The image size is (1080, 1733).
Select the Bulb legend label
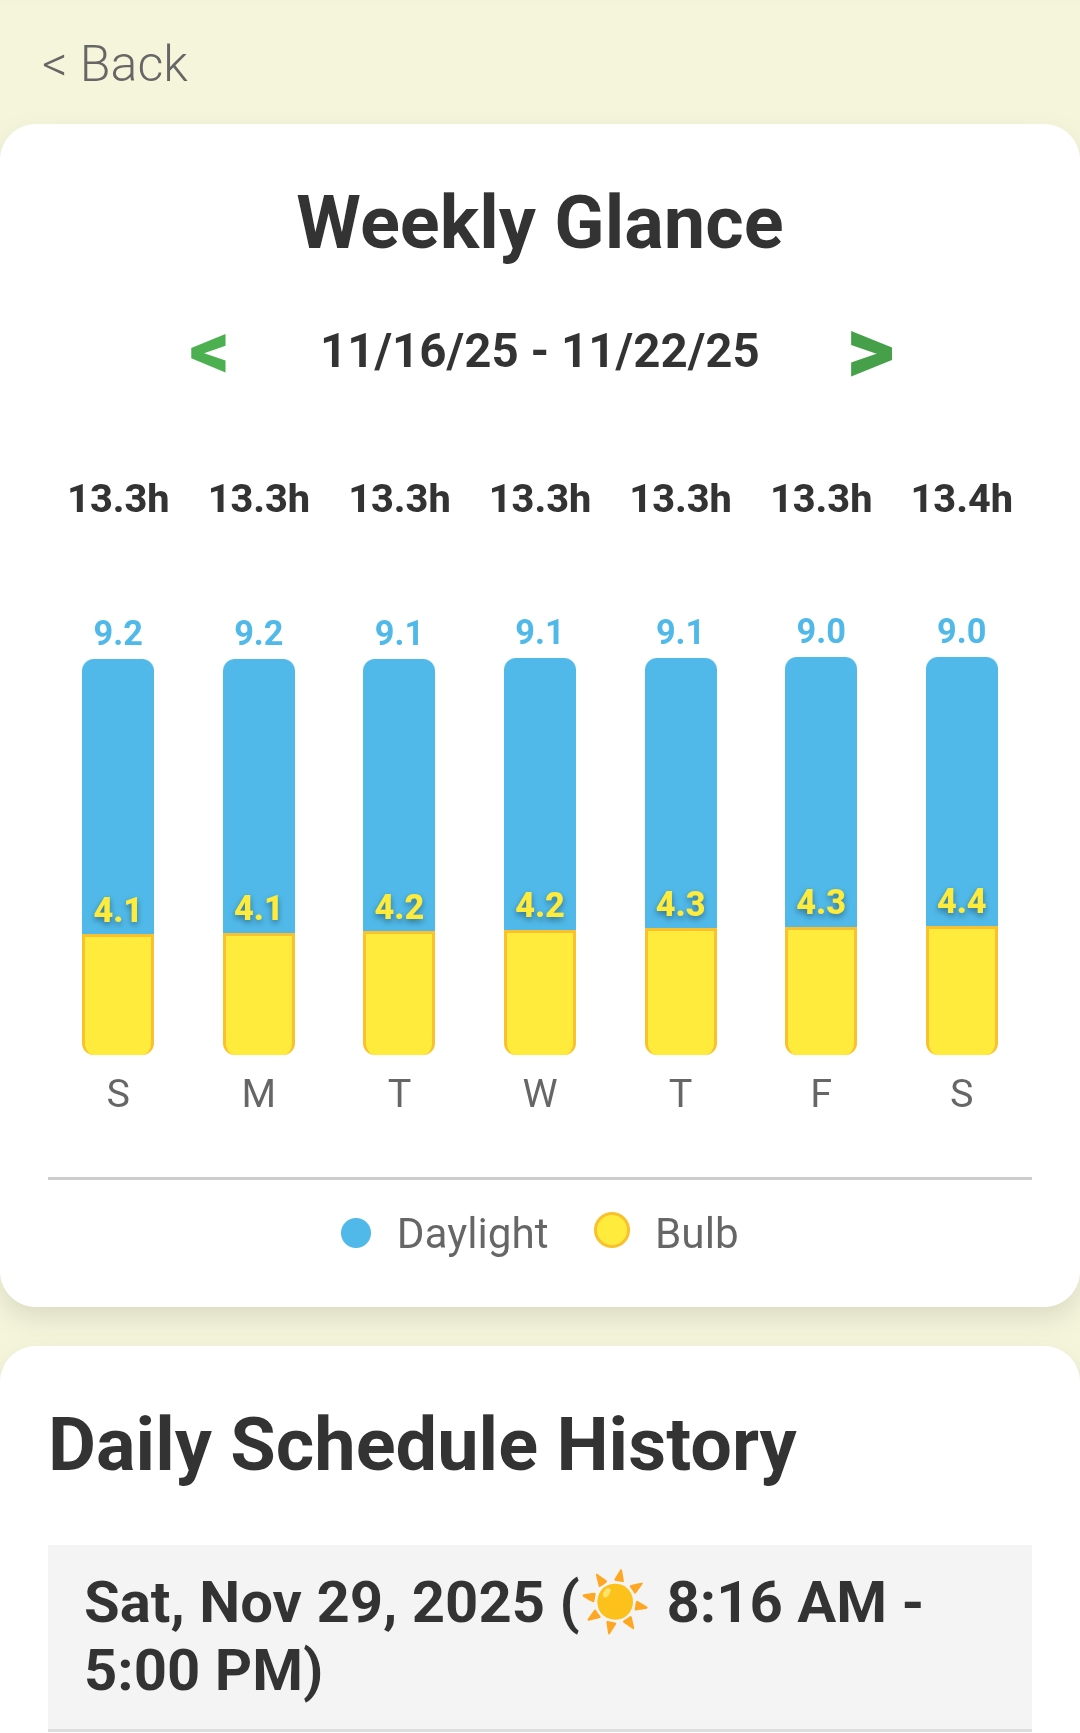click(696, 1234)
